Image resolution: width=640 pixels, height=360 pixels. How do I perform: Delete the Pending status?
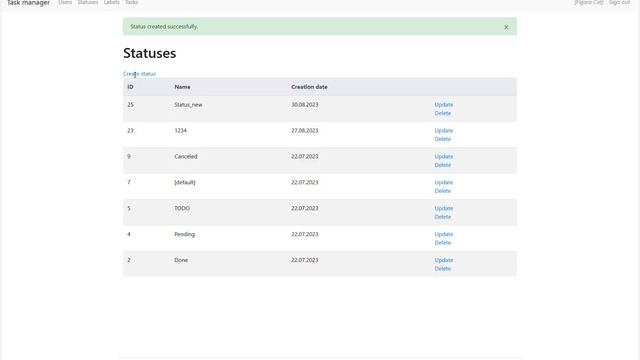click(442, 243)
